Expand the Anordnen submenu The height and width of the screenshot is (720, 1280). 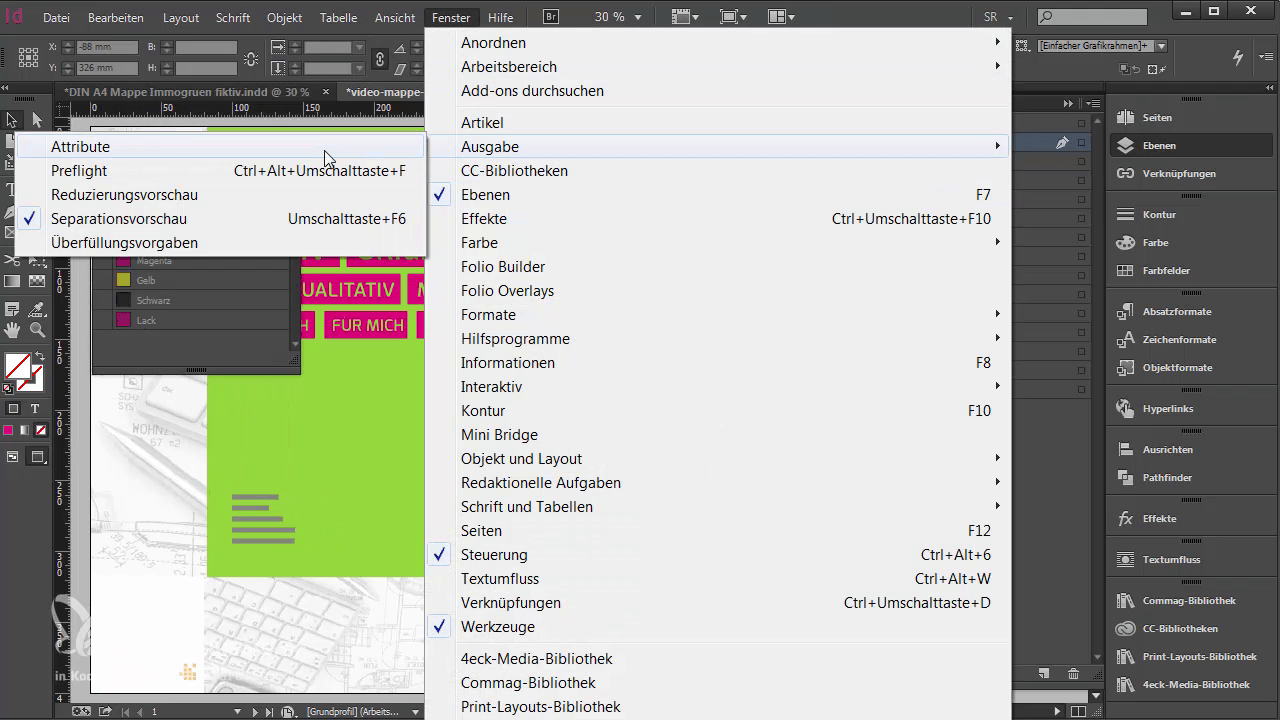point(716,43)
